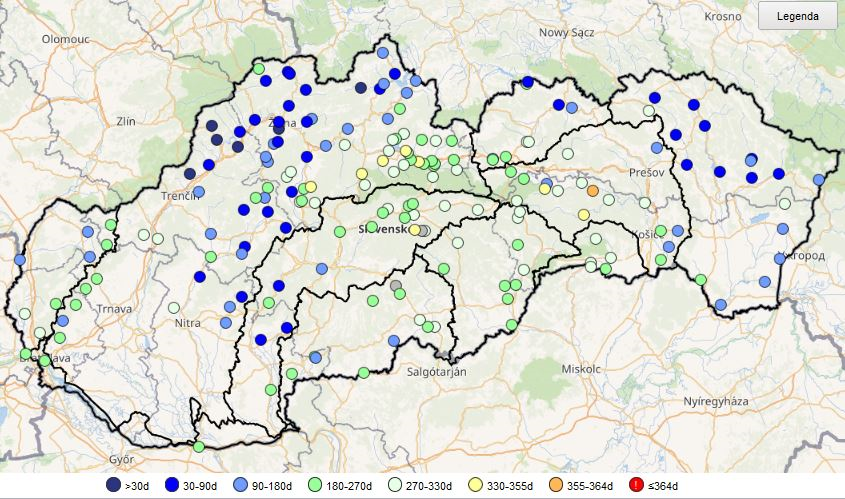Select the 270-330d pale legend swatch
The height and width of the screenshot is (499, 845).
[x=394, y=486]
